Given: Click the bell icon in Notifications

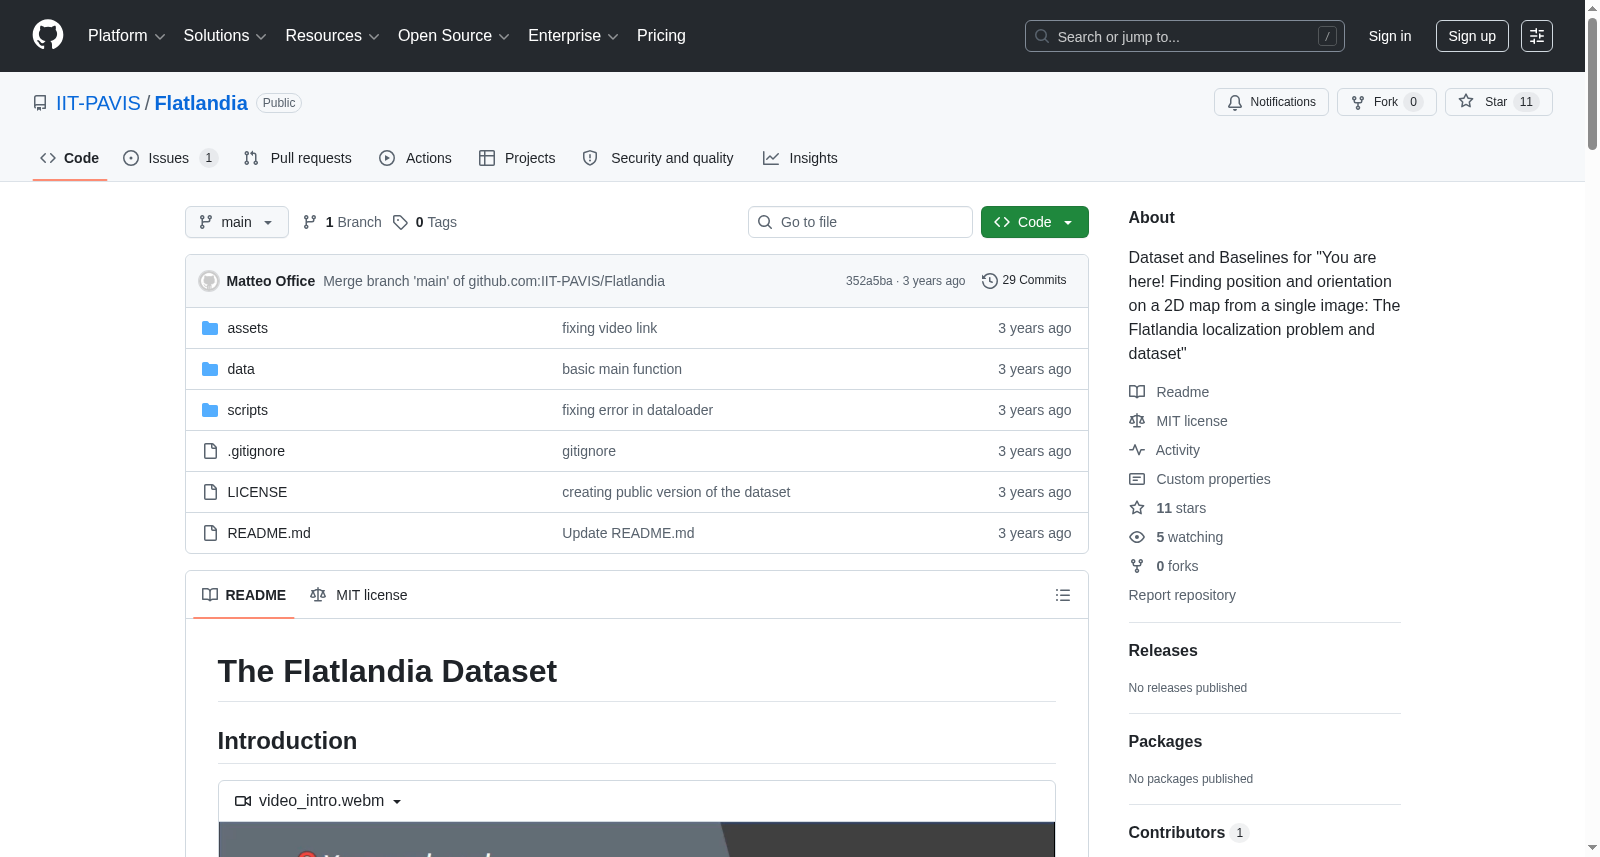Looking at the screenshot, I should coord(1235,102).
